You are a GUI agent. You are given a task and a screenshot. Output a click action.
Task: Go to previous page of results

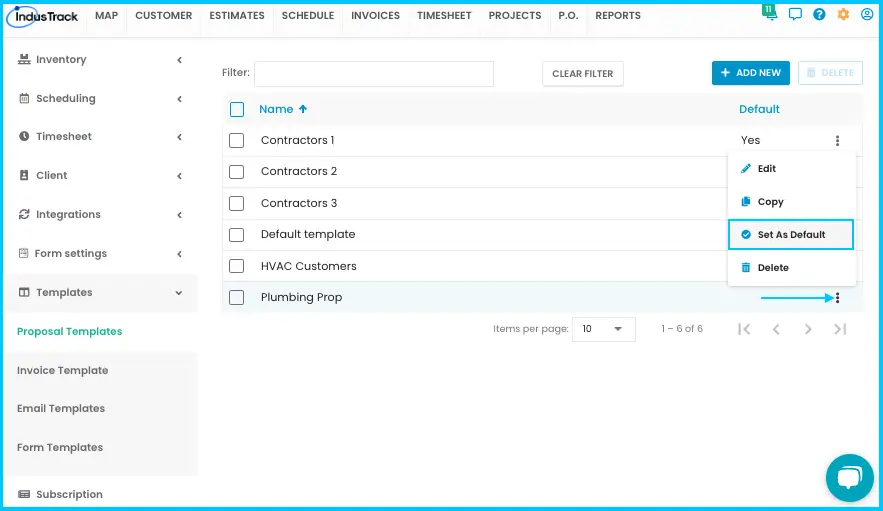click(x=776, y=329)
